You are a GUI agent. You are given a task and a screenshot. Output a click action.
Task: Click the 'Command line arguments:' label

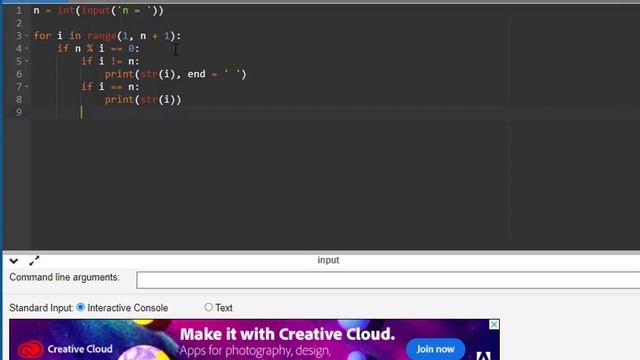pos(64,277)
